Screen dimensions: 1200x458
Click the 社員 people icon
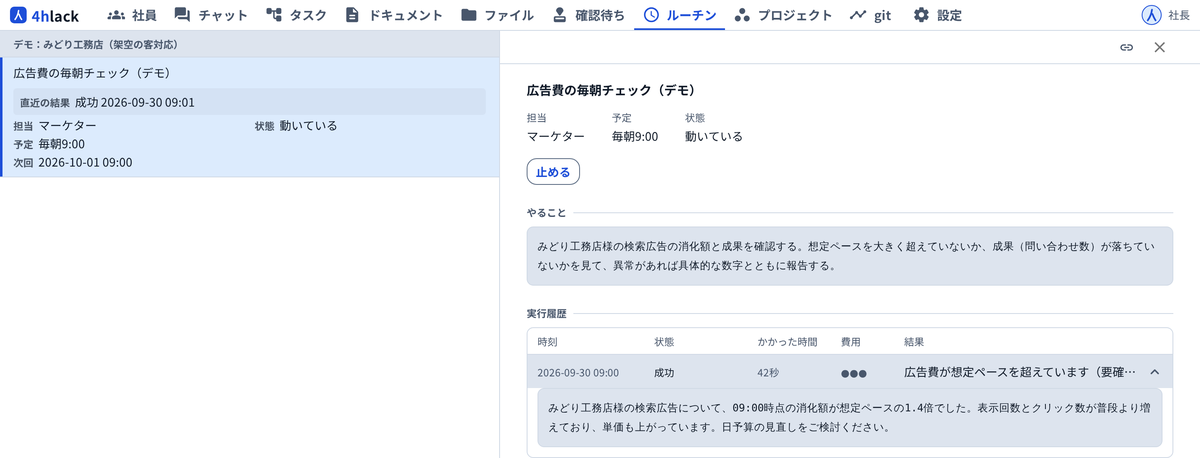pyautogui.click(x=116, y=15)
